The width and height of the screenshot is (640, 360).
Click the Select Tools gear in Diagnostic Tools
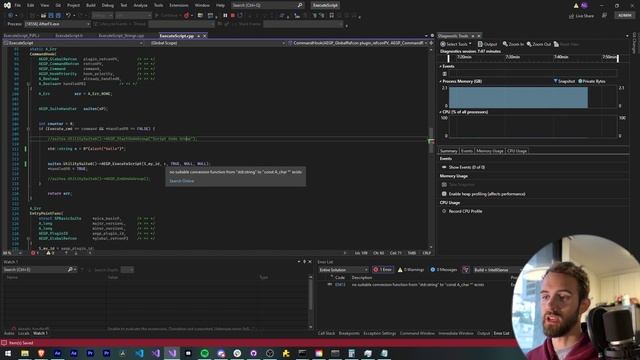click(443, 44)
